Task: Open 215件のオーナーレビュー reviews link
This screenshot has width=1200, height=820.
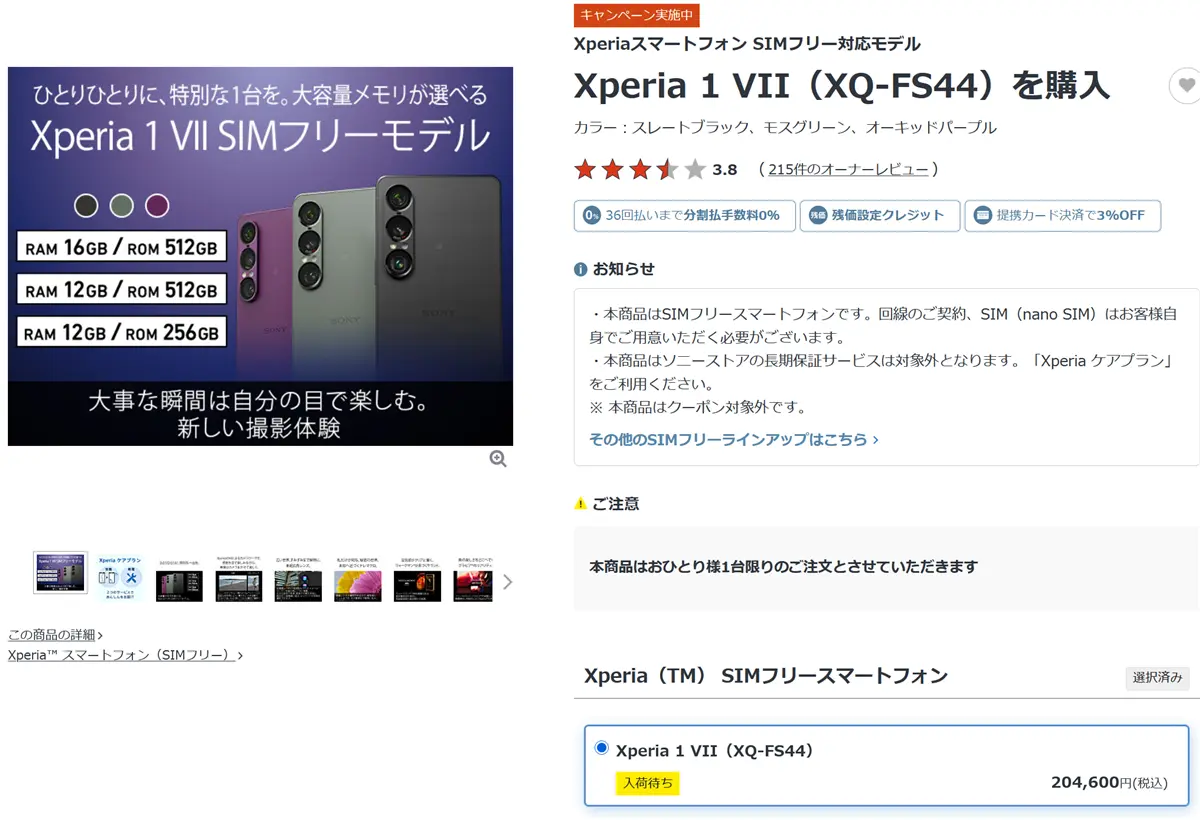Action: (x=848, y=169)
